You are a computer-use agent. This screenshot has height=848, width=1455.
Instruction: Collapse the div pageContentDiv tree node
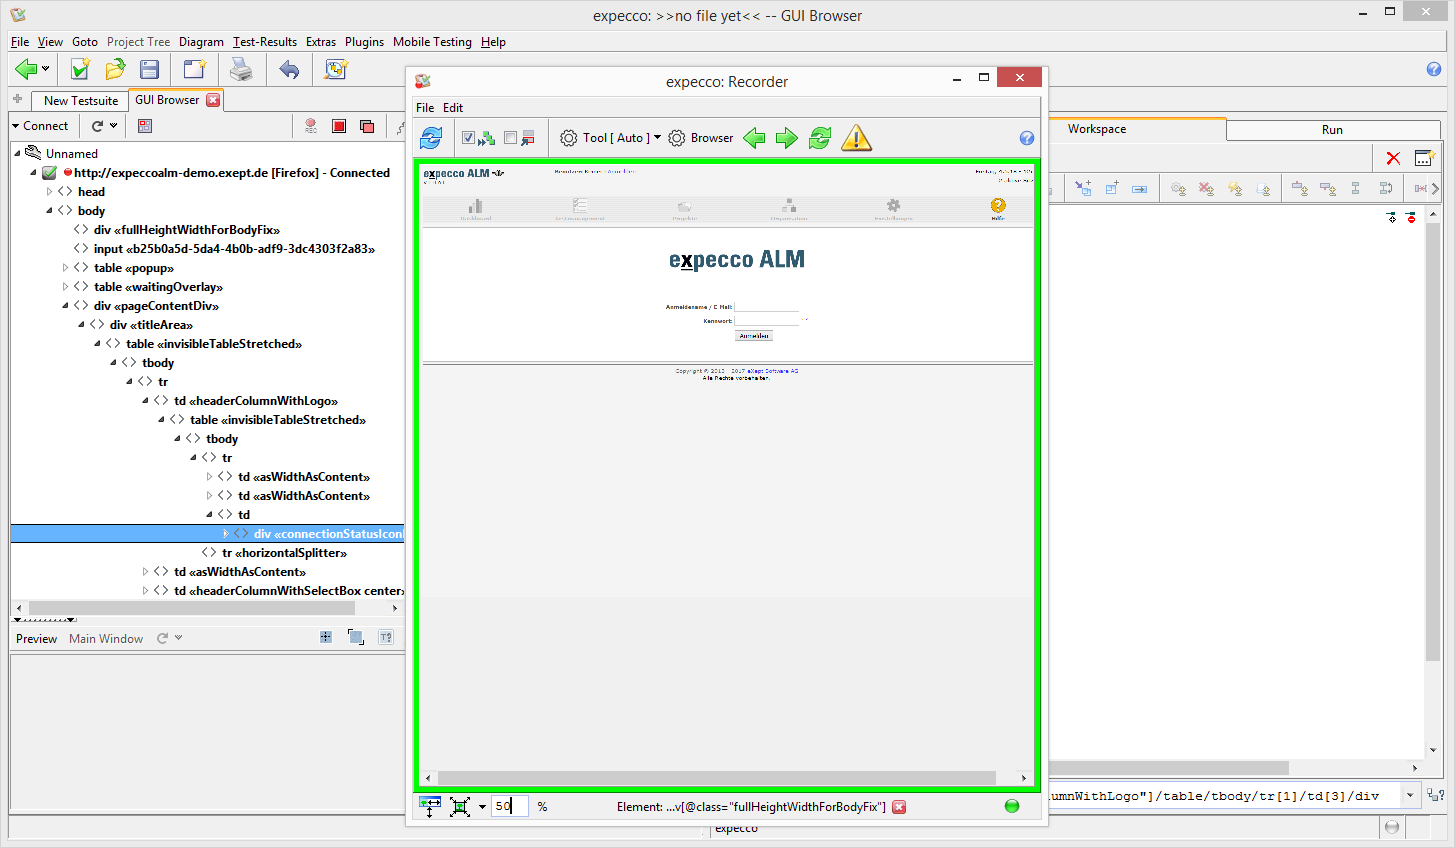pyautogui.click(x=65, y=306)
